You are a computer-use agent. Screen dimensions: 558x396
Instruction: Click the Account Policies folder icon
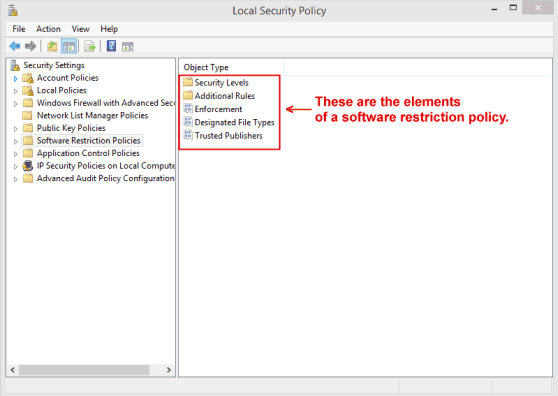tap(28, 78)
